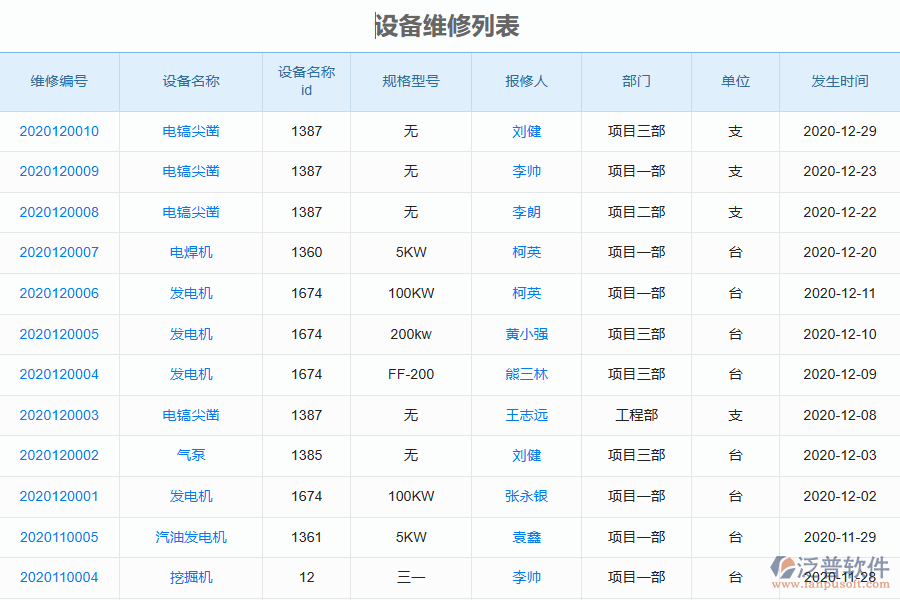Click reporter 黄小强 link
This screenshot has width=900, height=600.
click(x=527, y=334)
